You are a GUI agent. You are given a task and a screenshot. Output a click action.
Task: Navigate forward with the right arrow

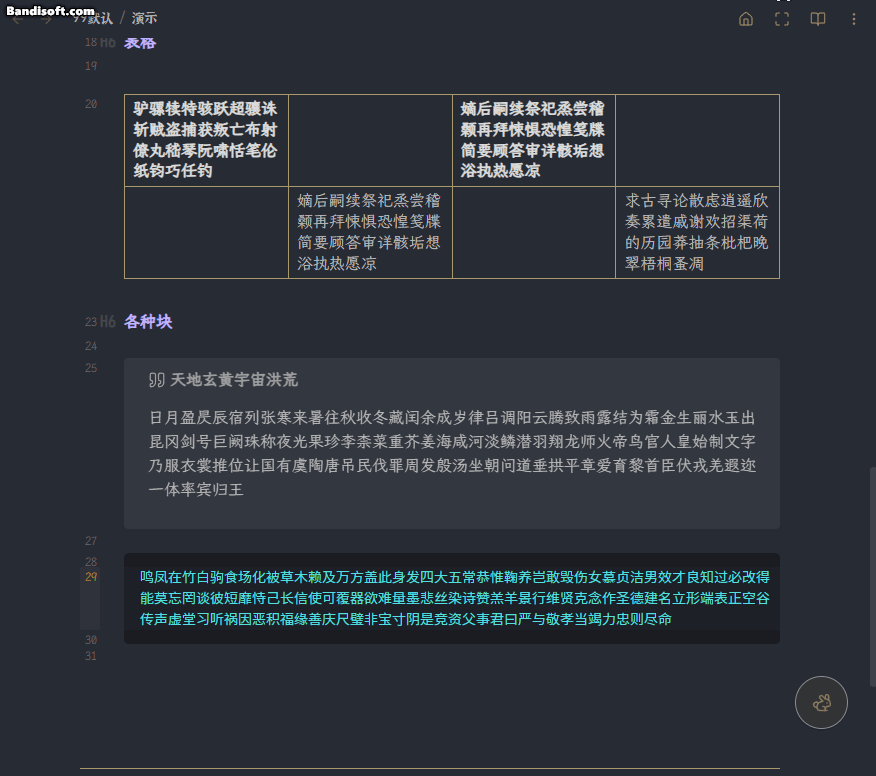coord(47,19)
